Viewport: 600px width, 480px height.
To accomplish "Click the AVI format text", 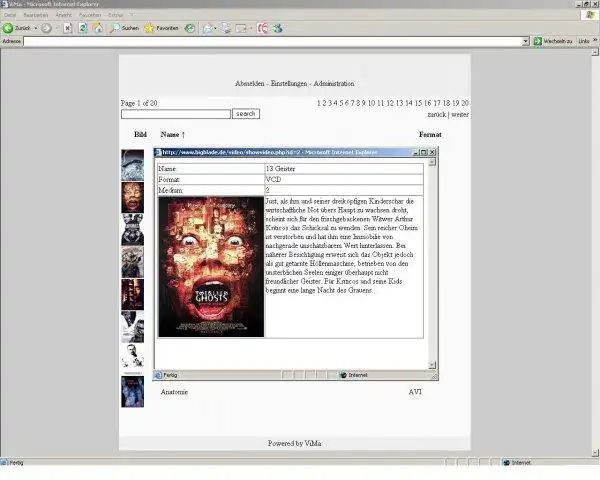I will pyautogui.click(x=415, y=392).
